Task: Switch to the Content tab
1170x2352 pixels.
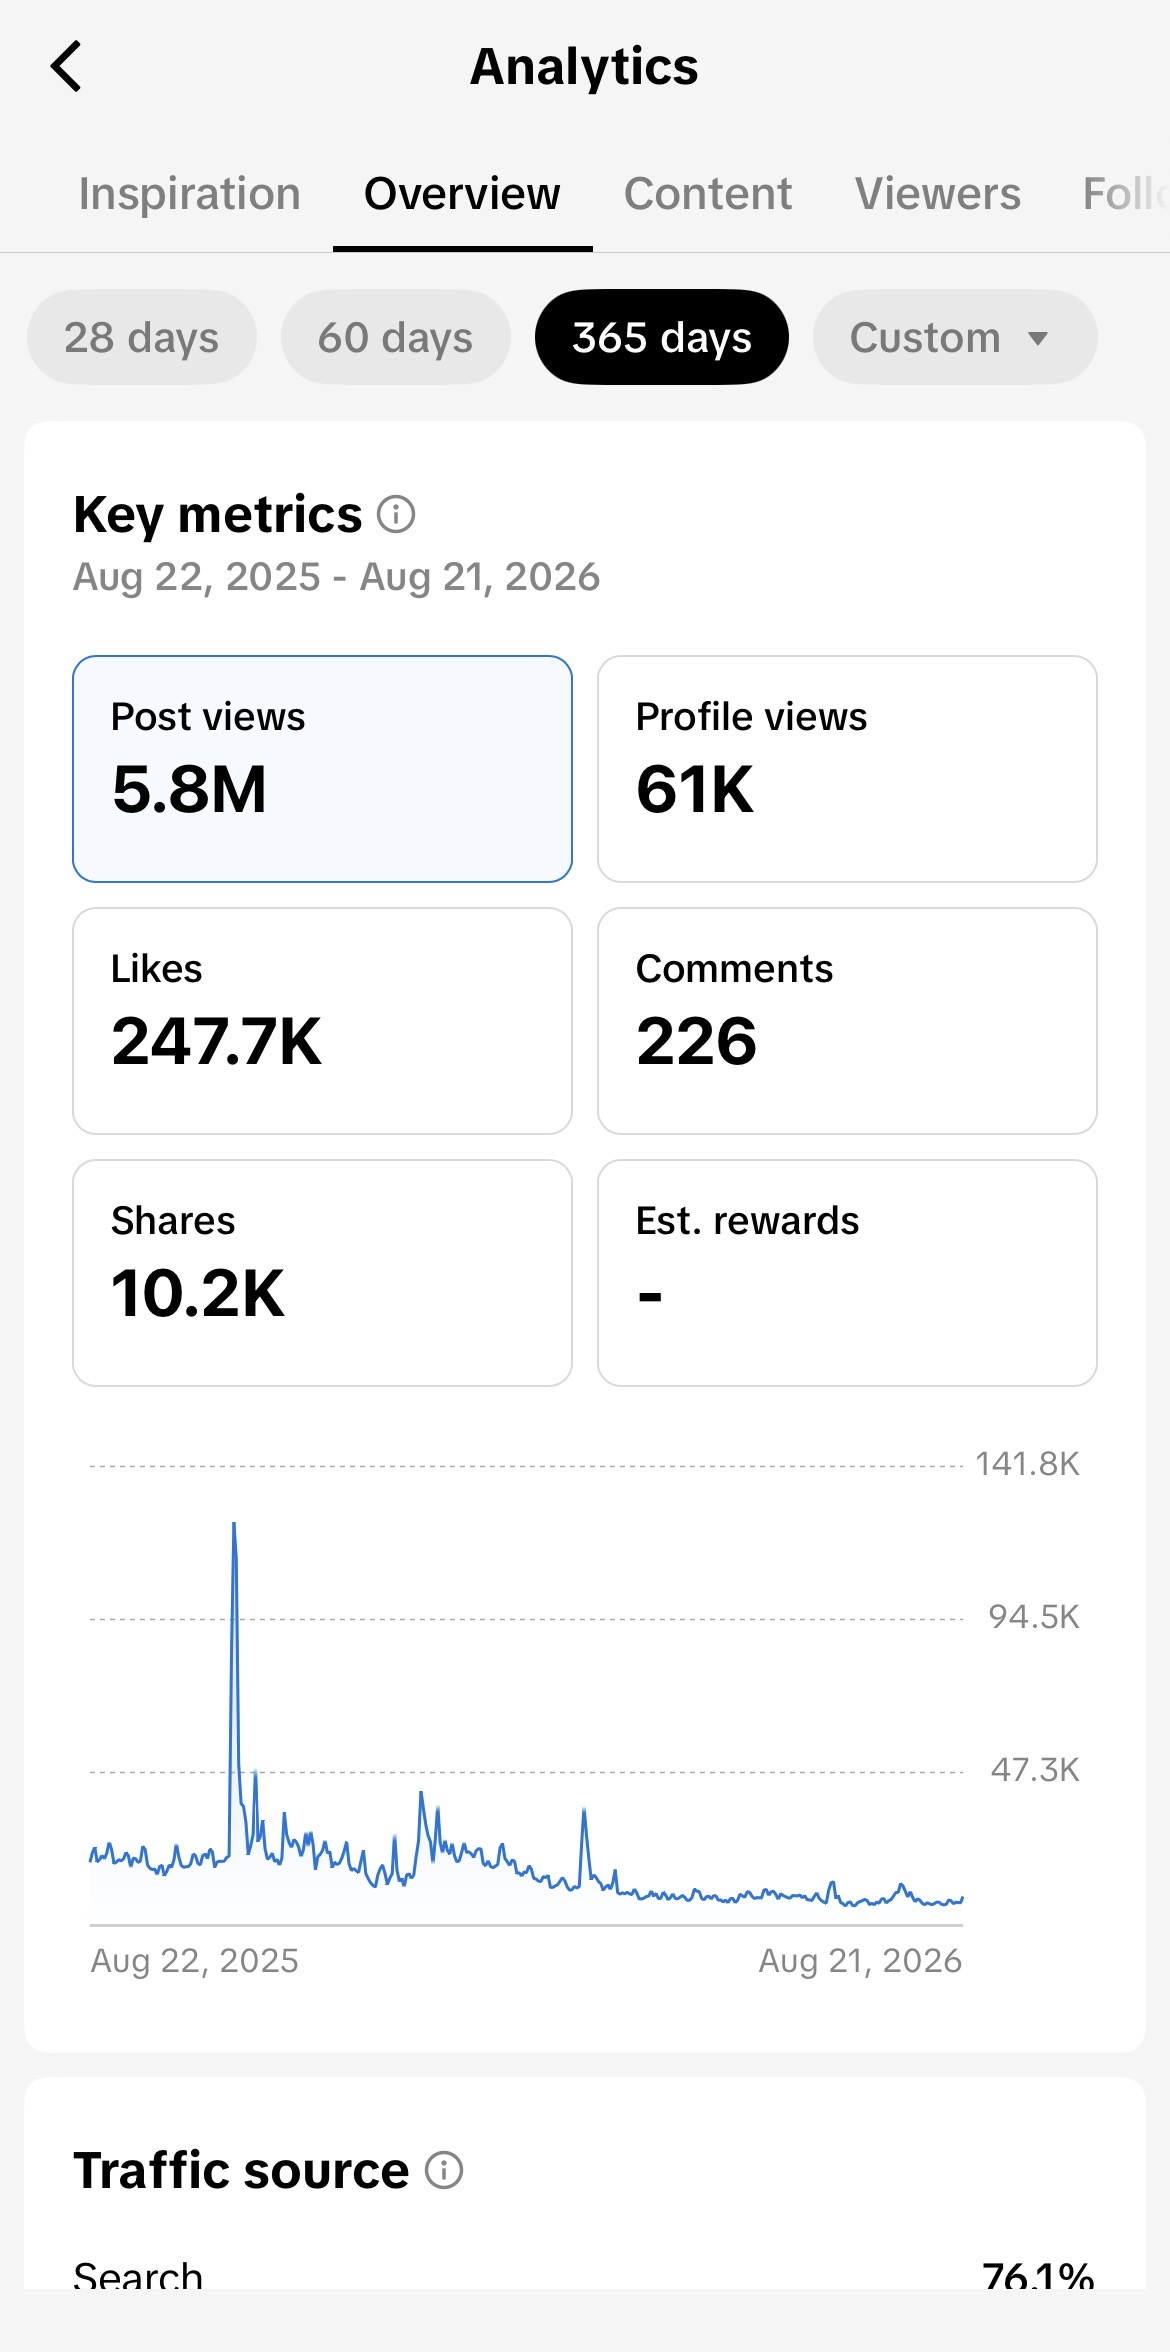Action: click(x=708, y=194)
